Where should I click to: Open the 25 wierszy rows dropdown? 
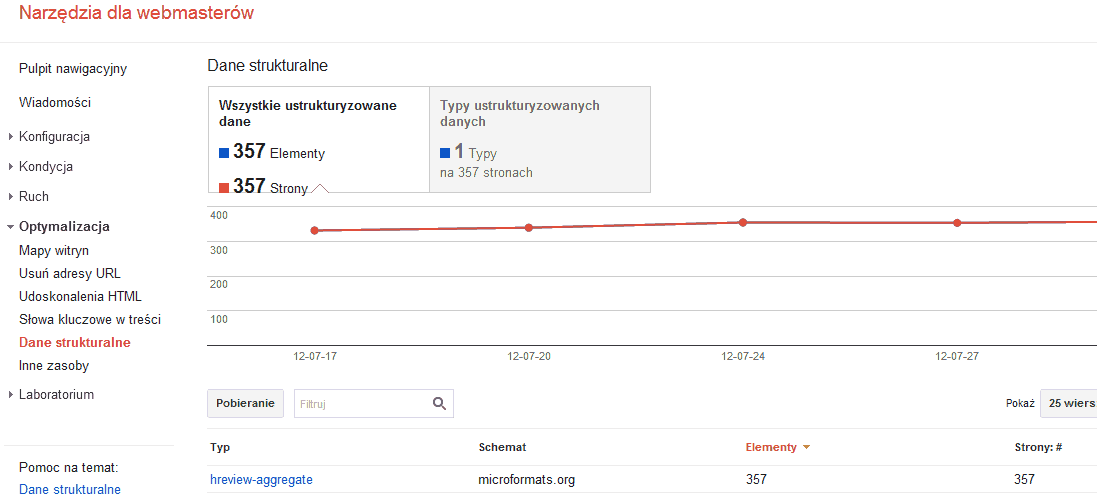coord(1068,404)
